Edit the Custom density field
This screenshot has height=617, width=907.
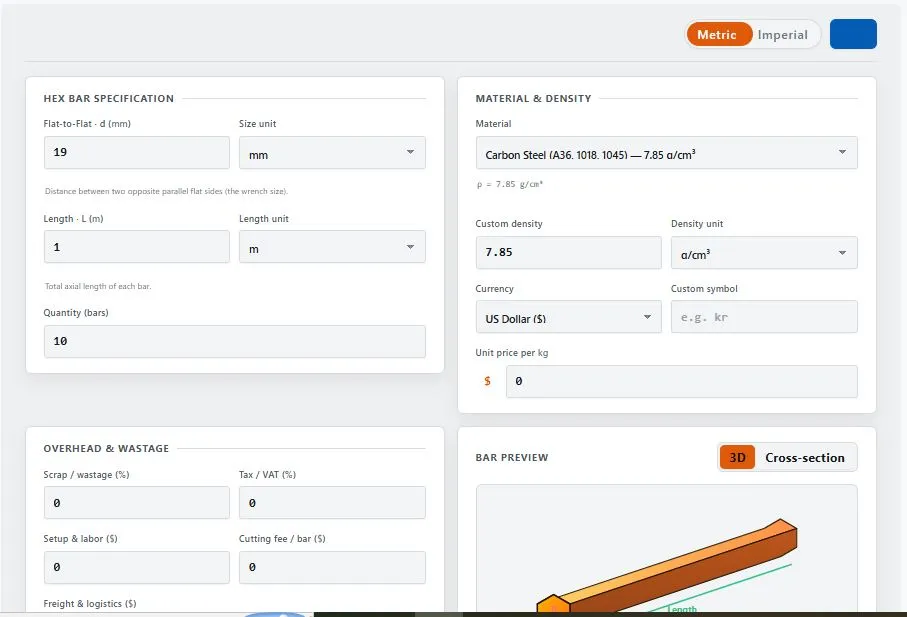[x=568, y=252]
